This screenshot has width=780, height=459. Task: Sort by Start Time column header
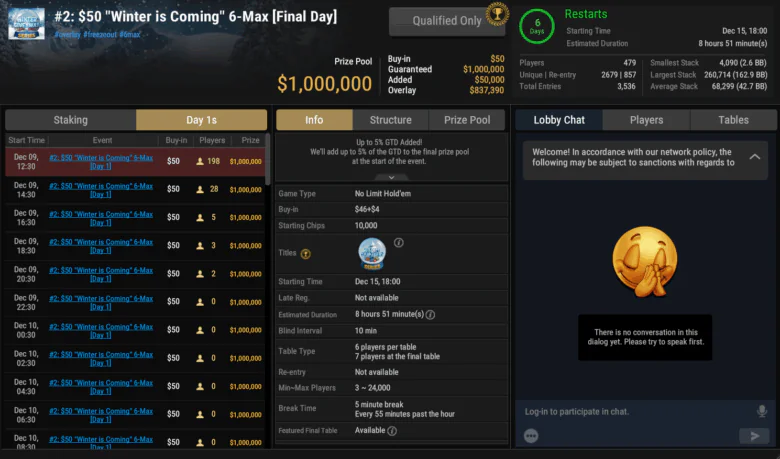point(26,140)
